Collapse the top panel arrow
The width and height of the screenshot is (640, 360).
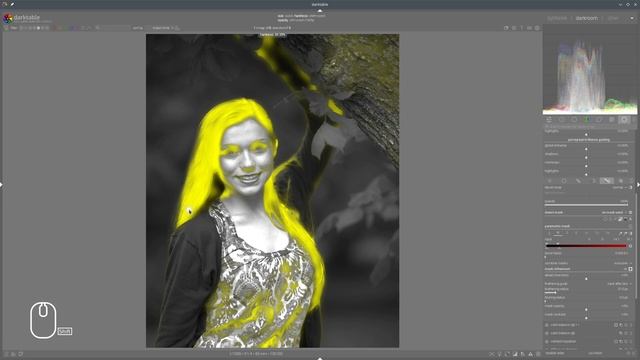click(320, 11)
